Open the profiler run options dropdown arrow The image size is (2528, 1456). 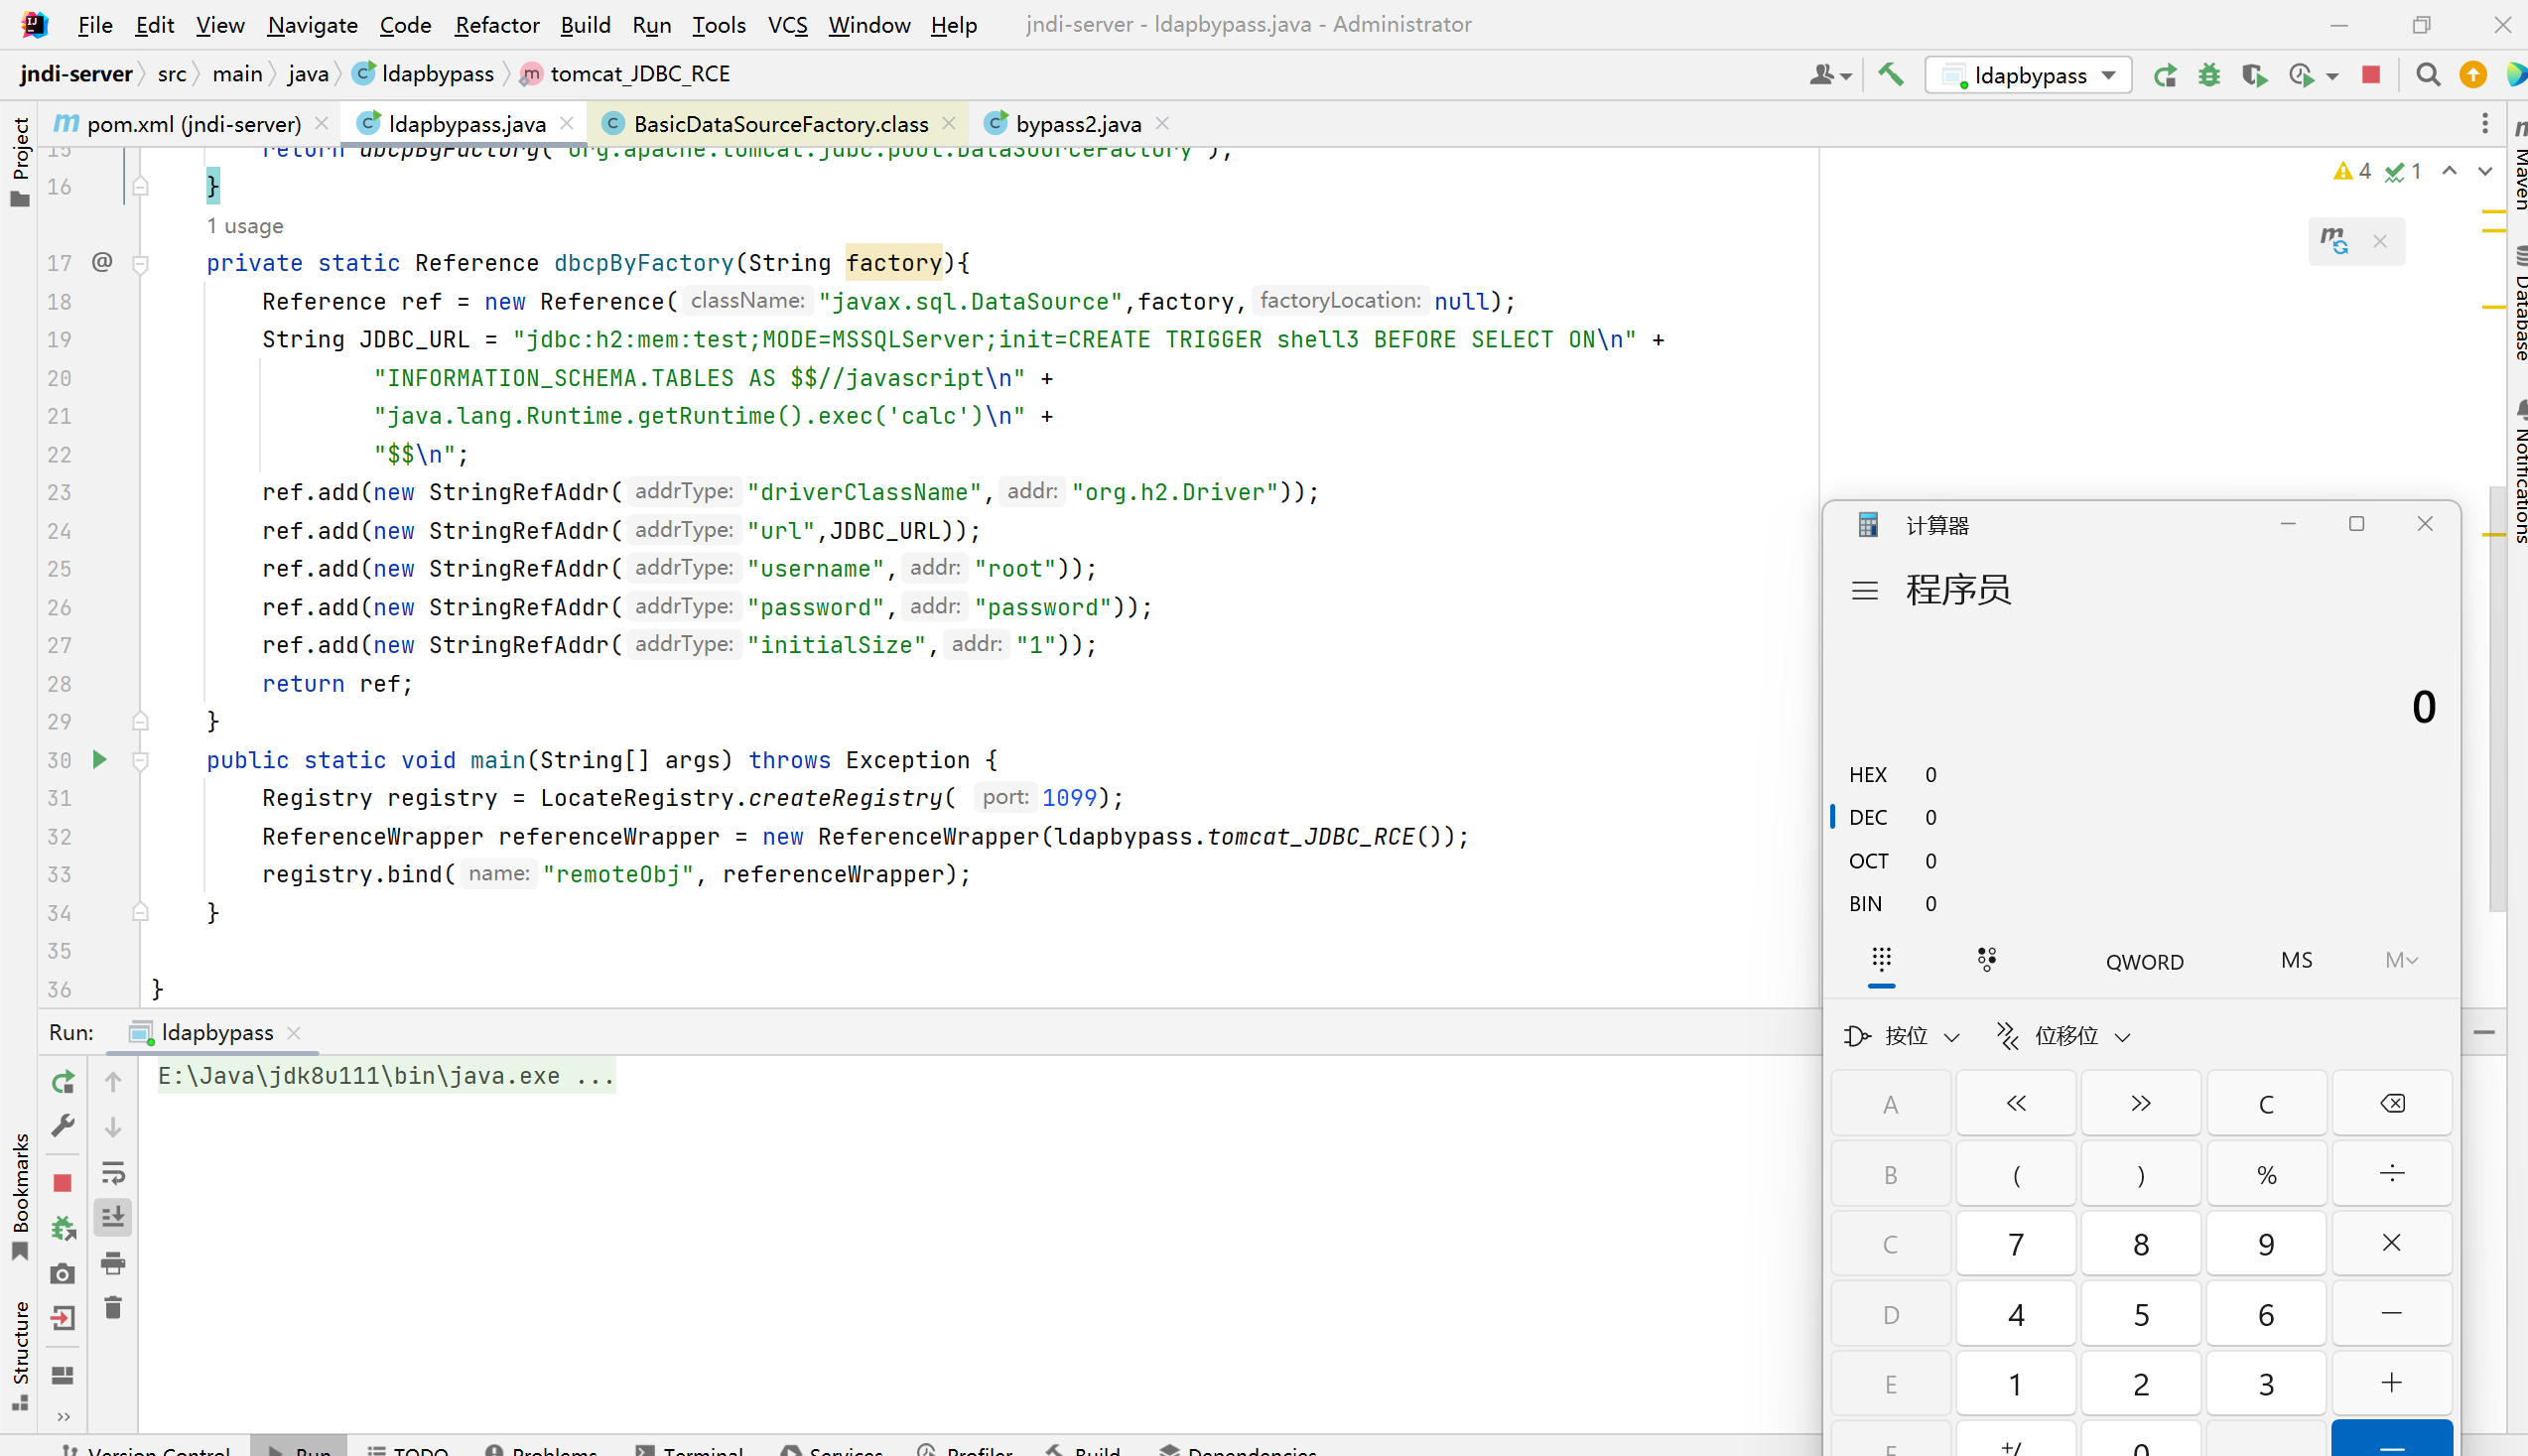tap(2332, 76)
